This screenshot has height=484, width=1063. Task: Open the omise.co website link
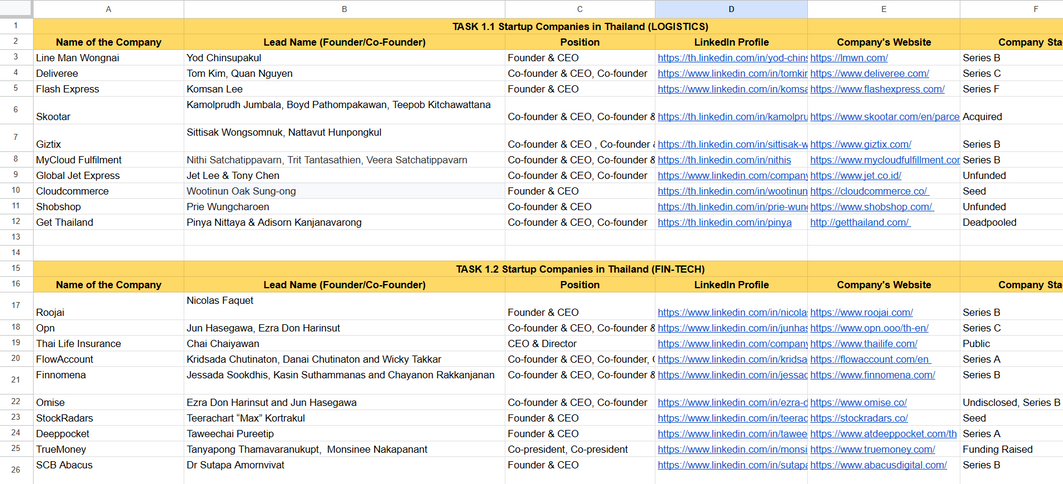(858, 403)
